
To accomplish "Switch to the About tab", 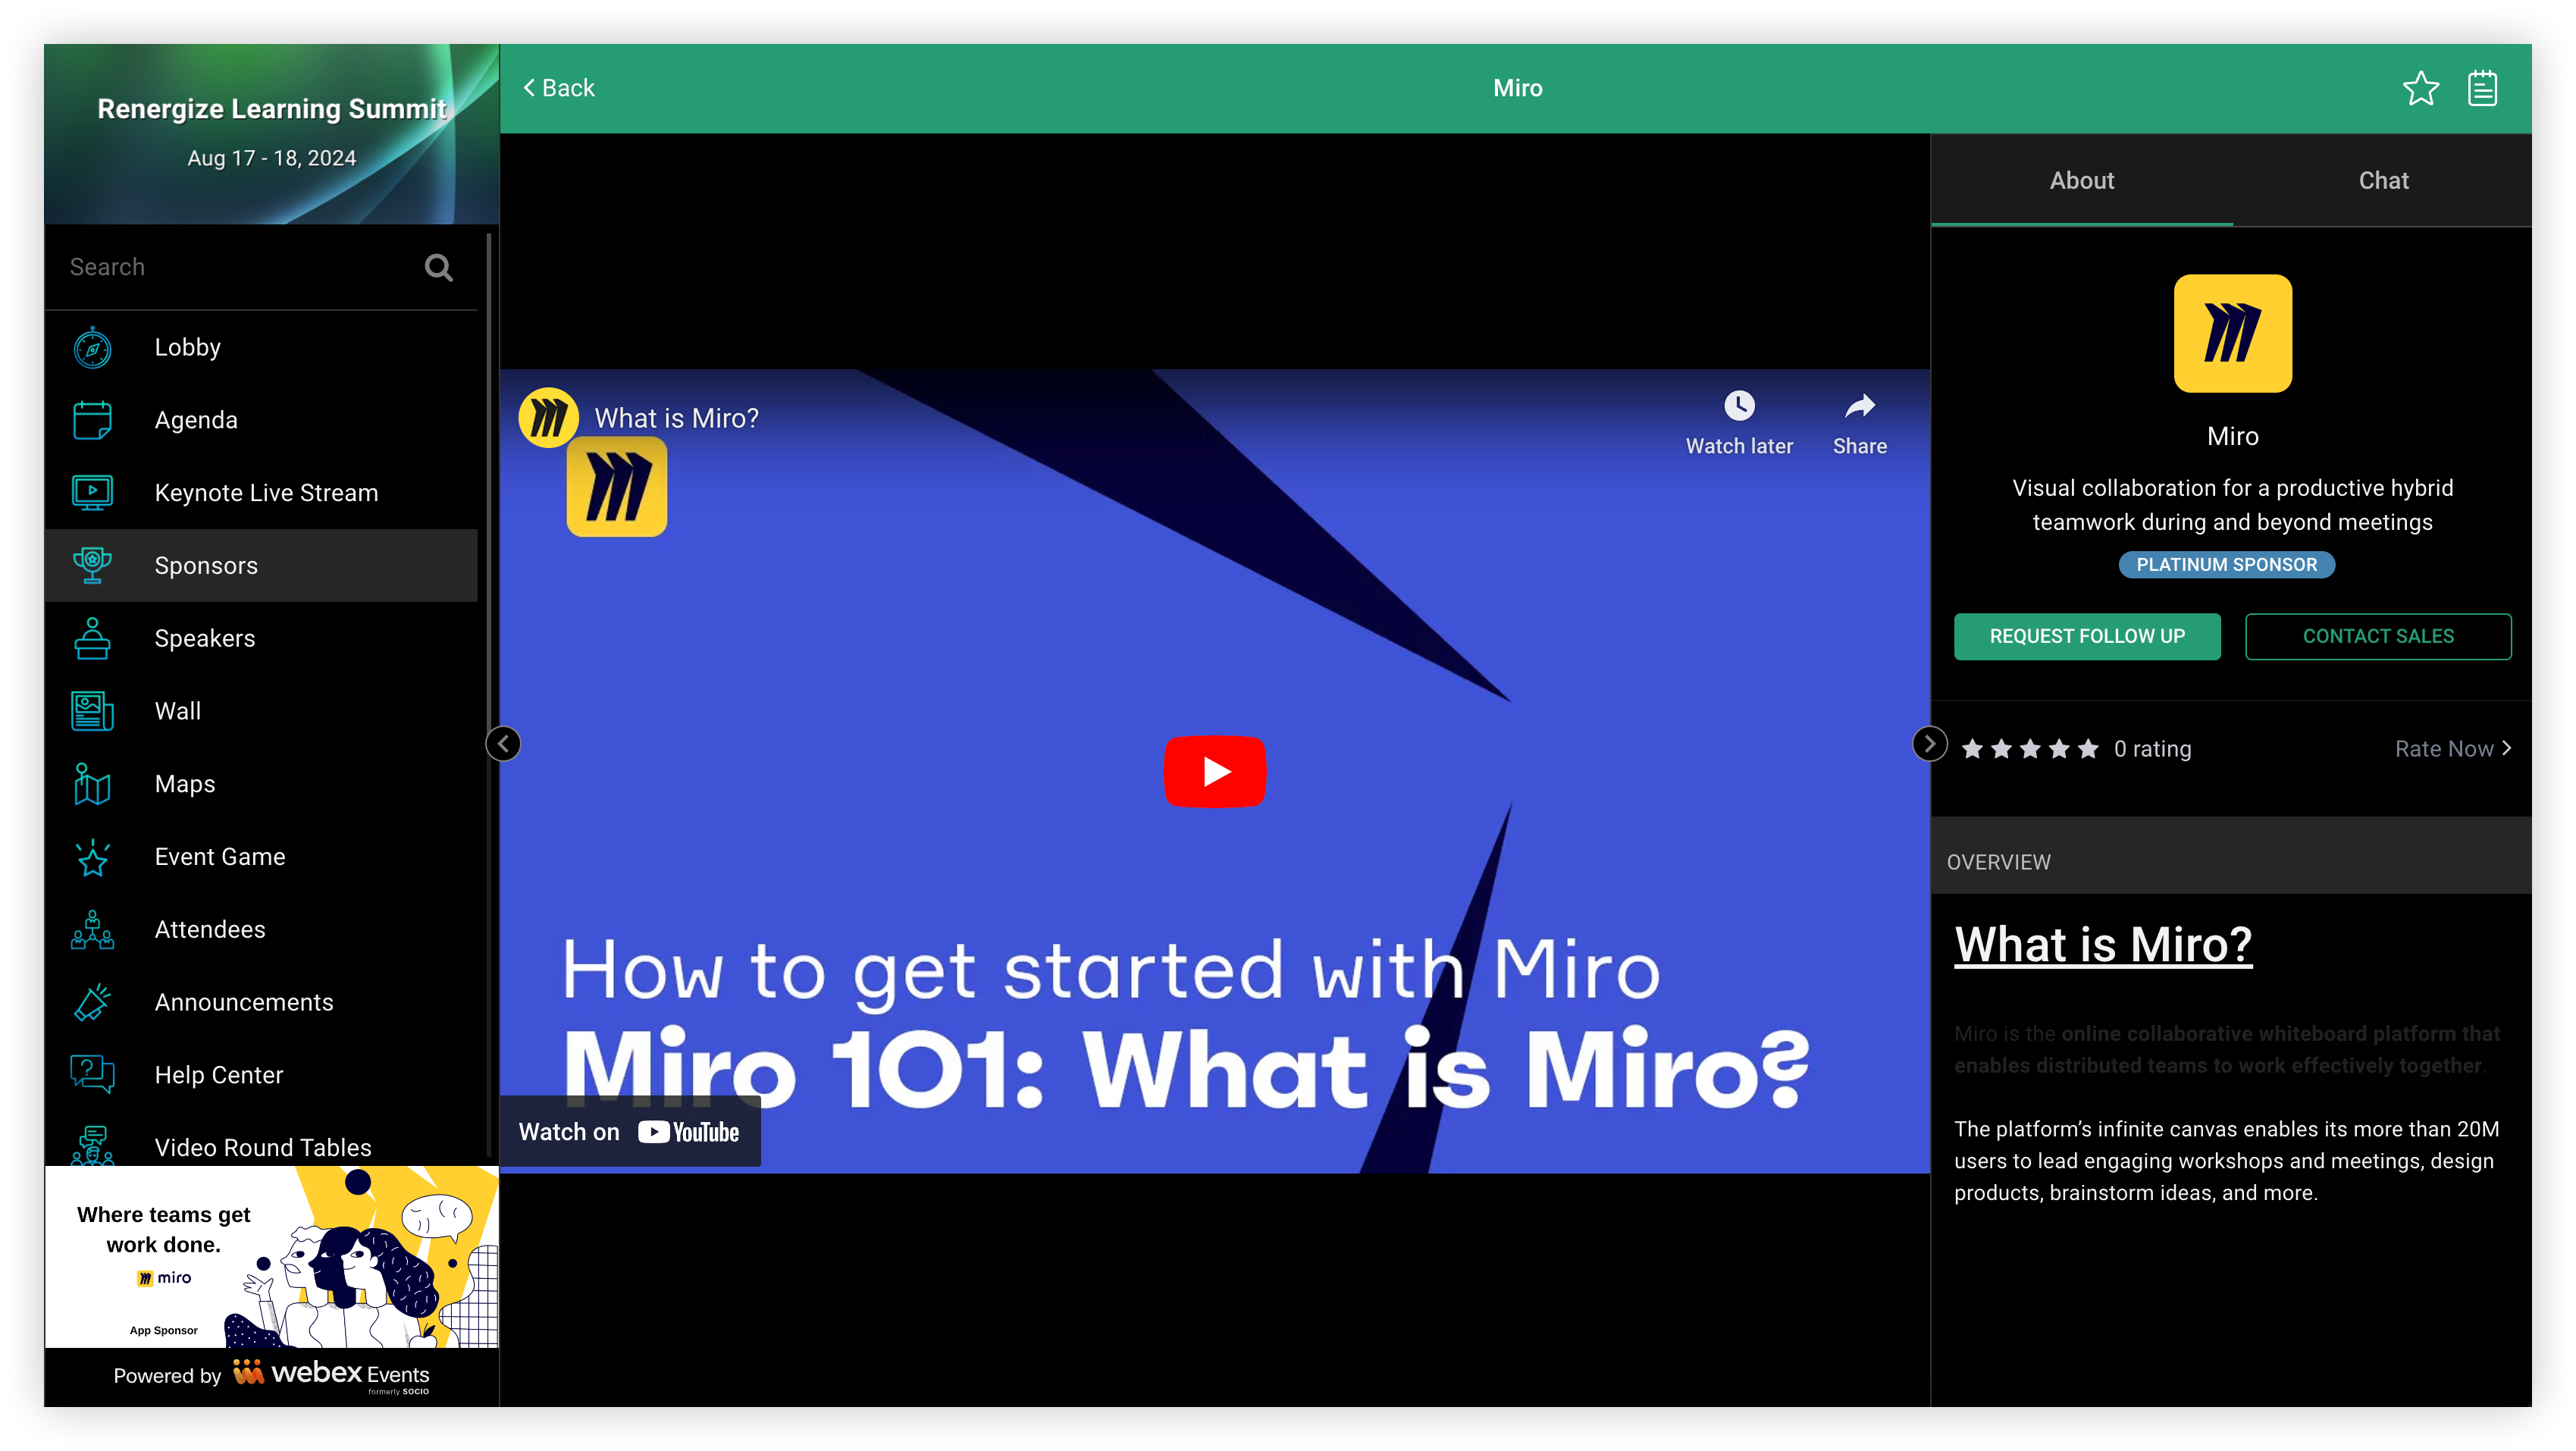I will click(x=2081, y=180).
